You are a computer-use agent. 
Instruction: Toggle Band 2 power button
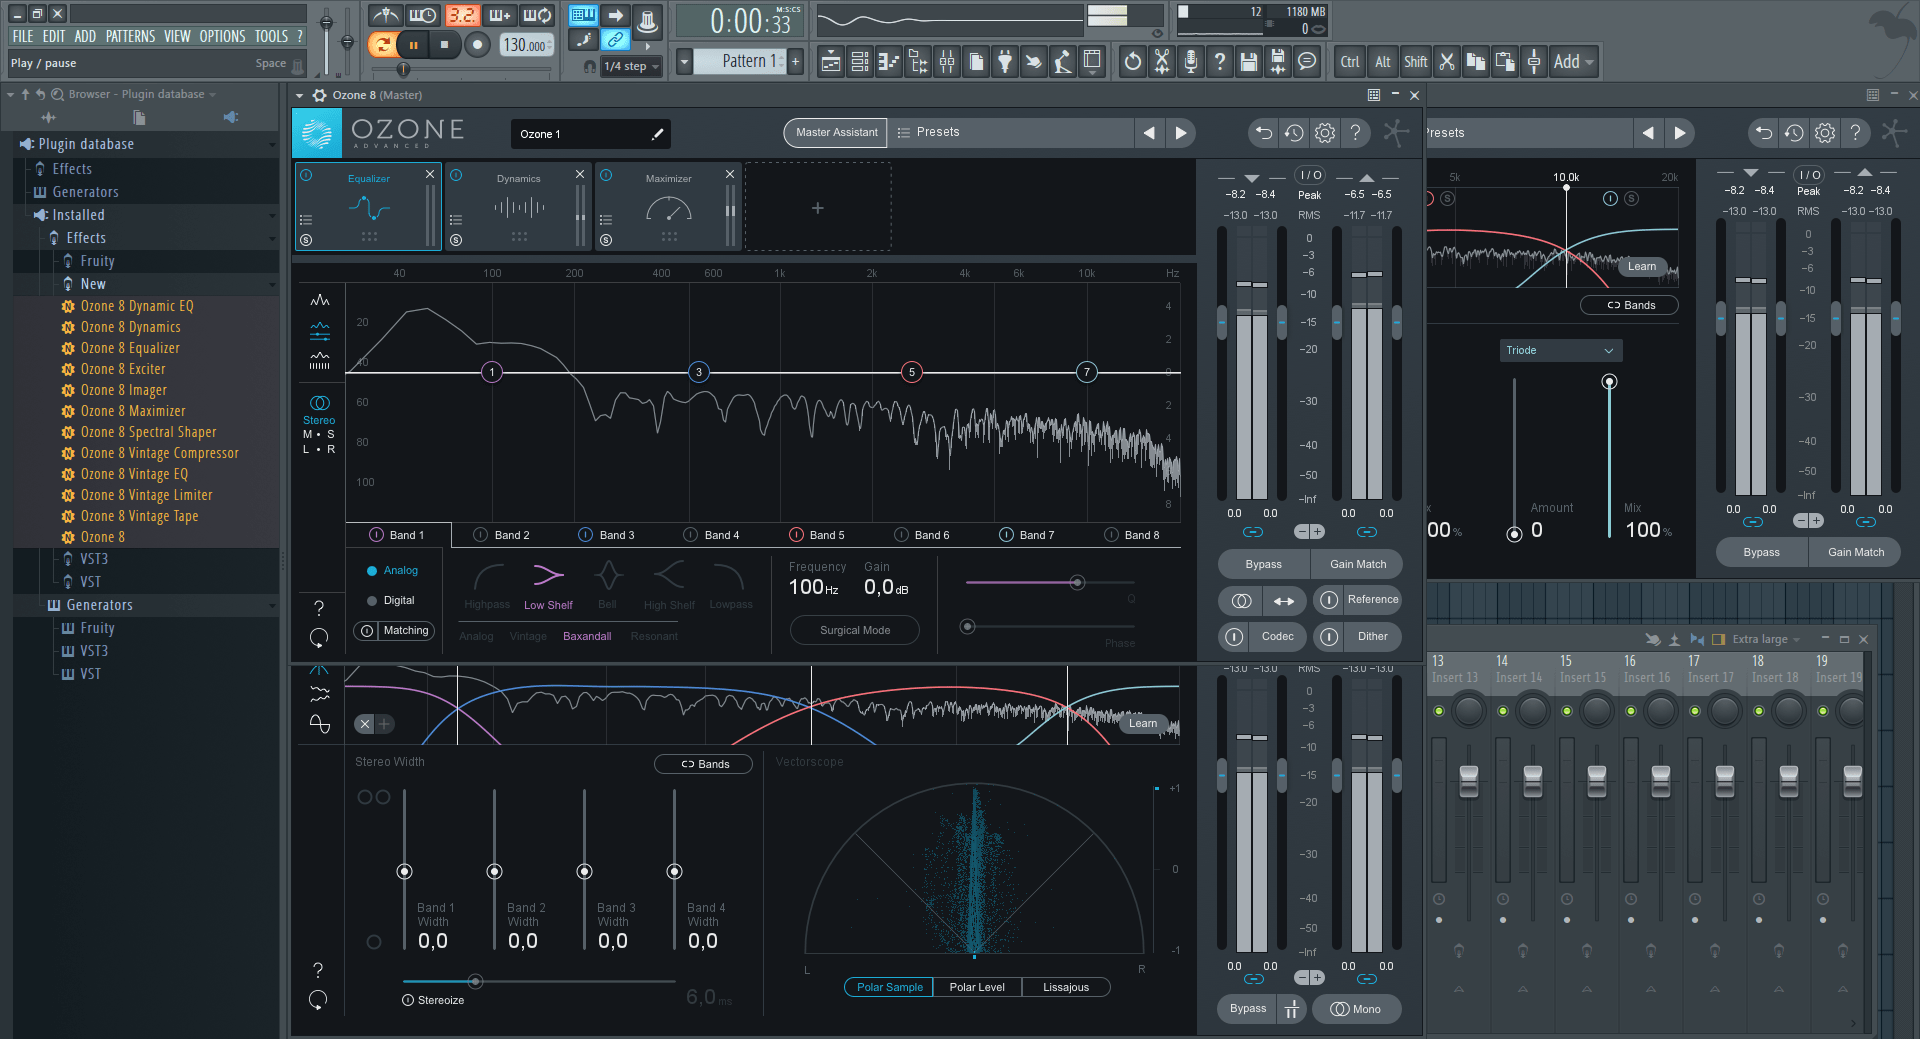pyautogui.click(x=480, y=535)
